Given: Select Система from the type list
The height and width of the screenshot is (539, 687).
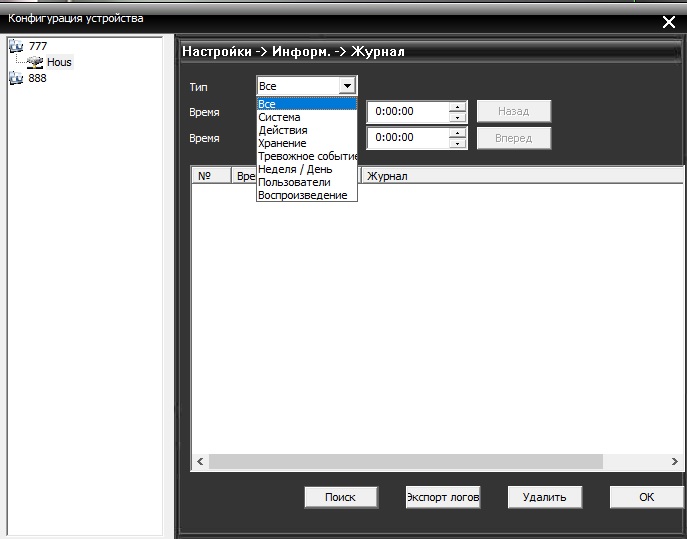Looking at the screenshot, I should tap(279, 117).
